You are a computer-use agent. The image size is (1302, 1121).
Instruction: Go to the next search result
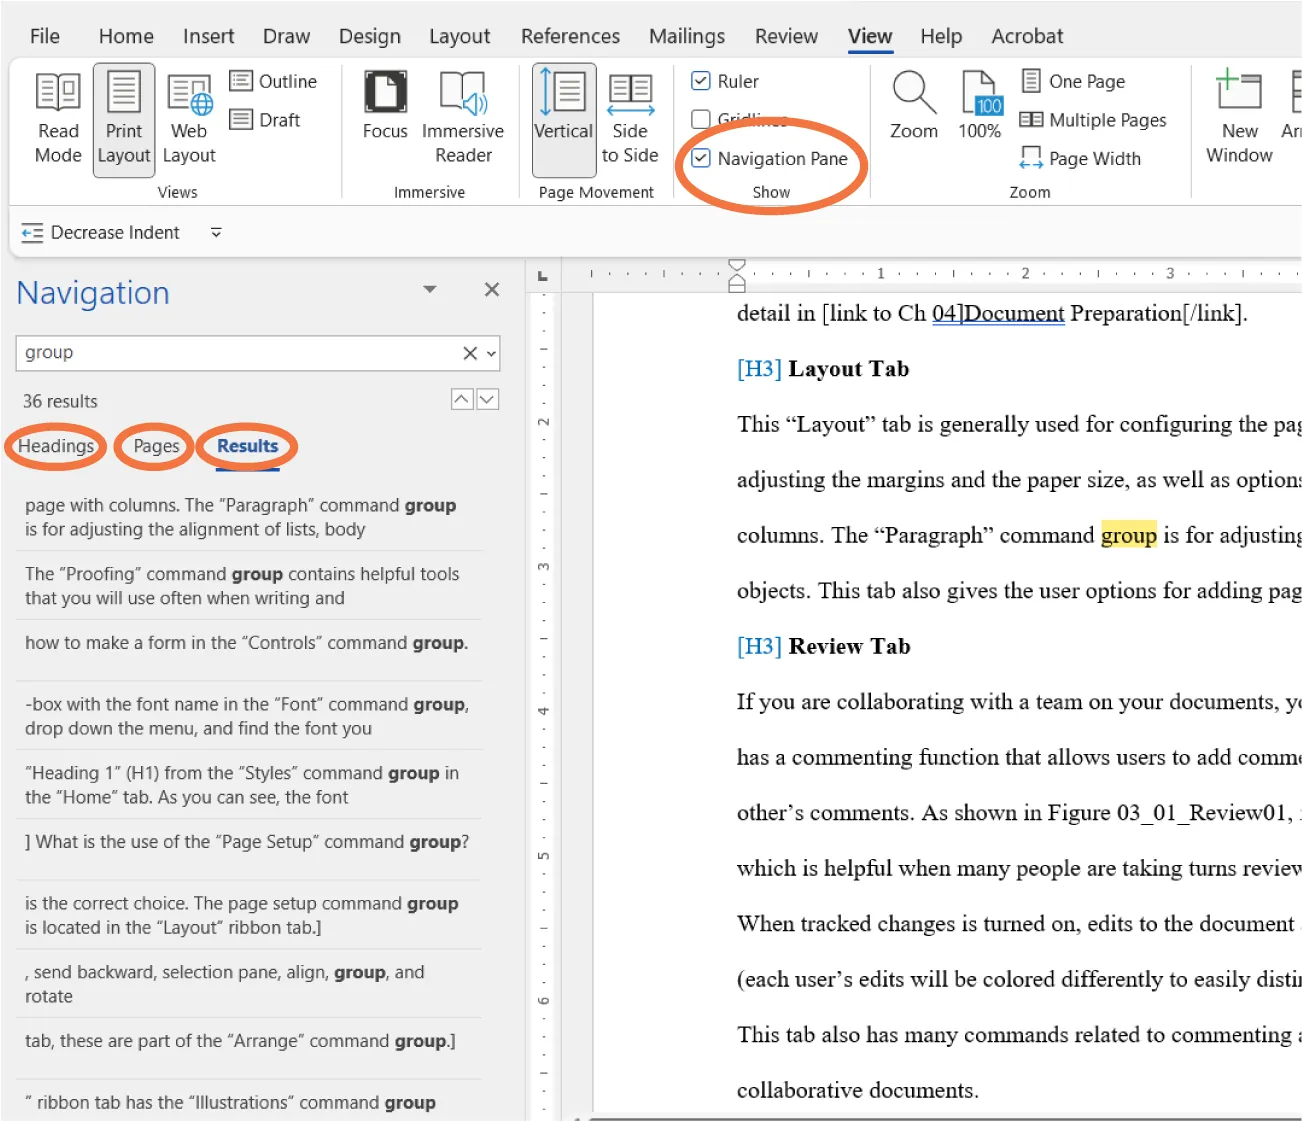click(487, 398)
